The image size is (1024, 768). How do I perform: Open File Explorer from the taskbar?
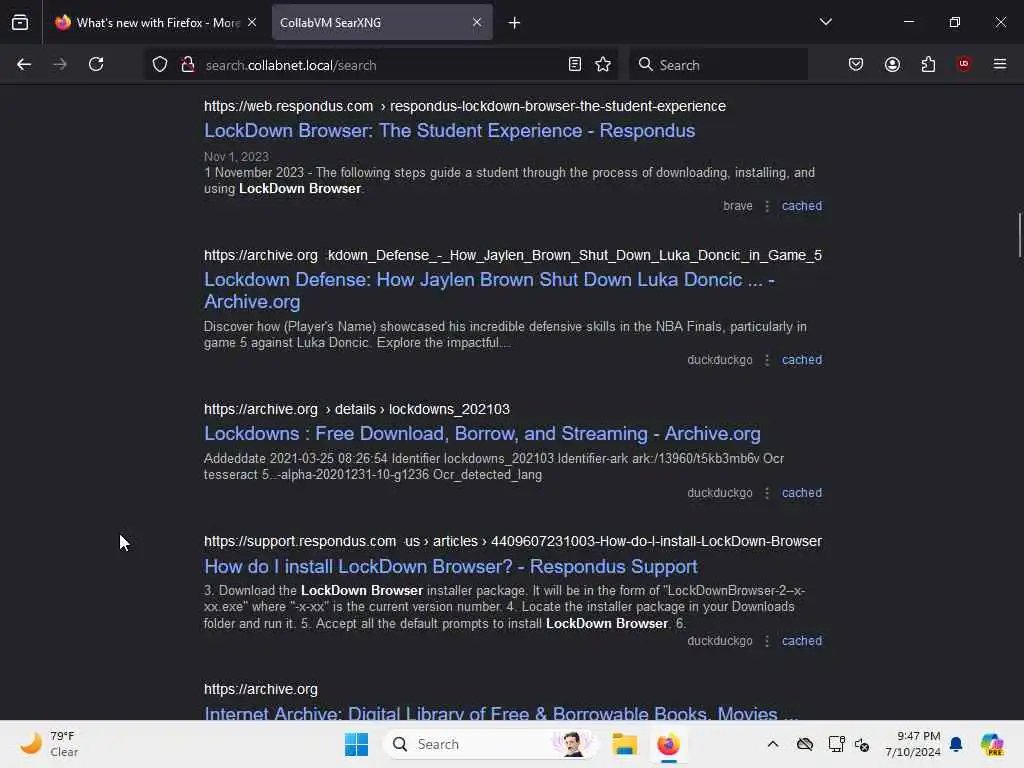(x=624, y=744)
